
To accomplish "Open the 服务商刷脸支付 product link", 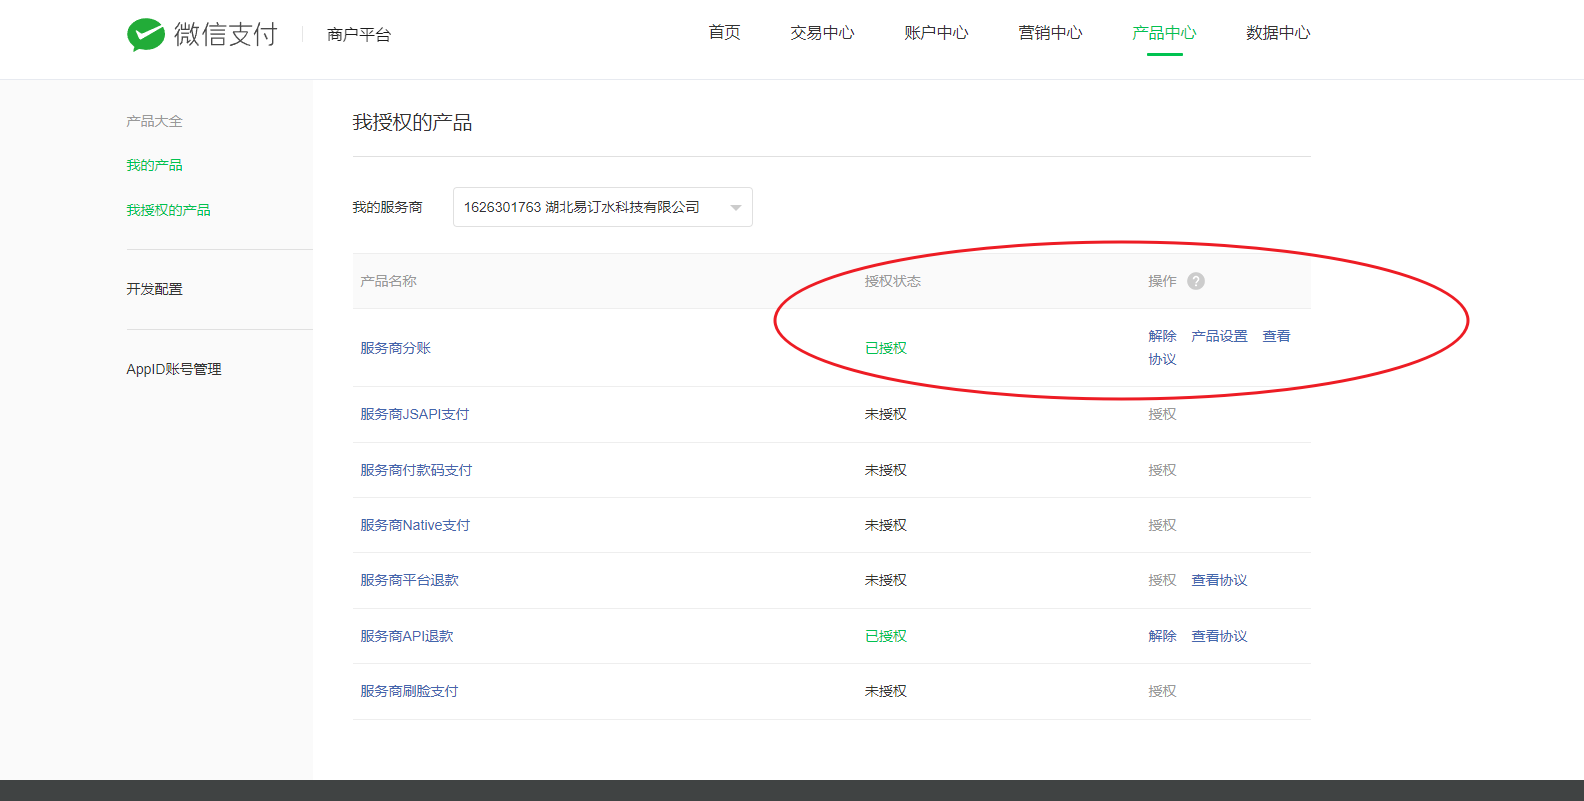I will click(x=409, y=691).
